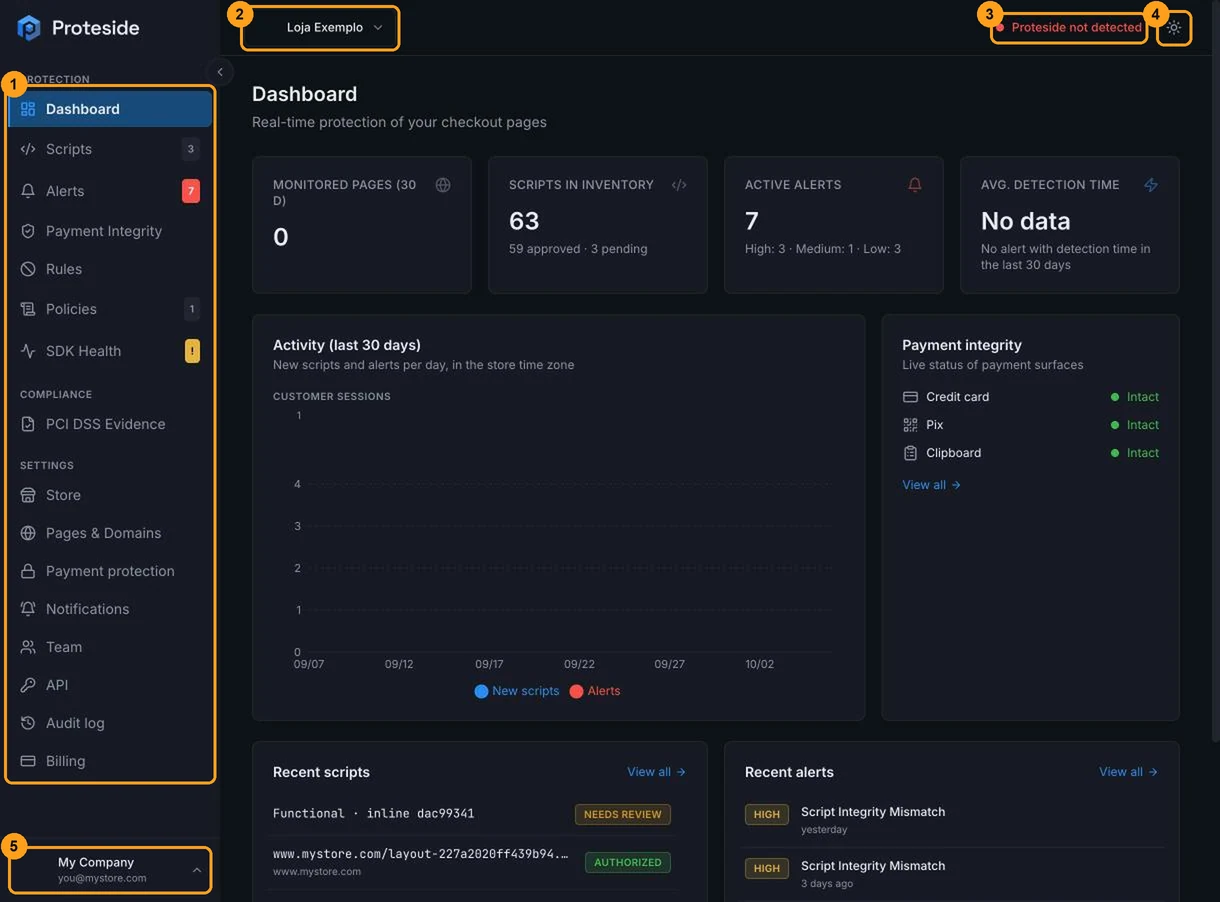Click the Team people icon
The width and height of the screenshot is (1220, 902).
(x=28, y=647)
